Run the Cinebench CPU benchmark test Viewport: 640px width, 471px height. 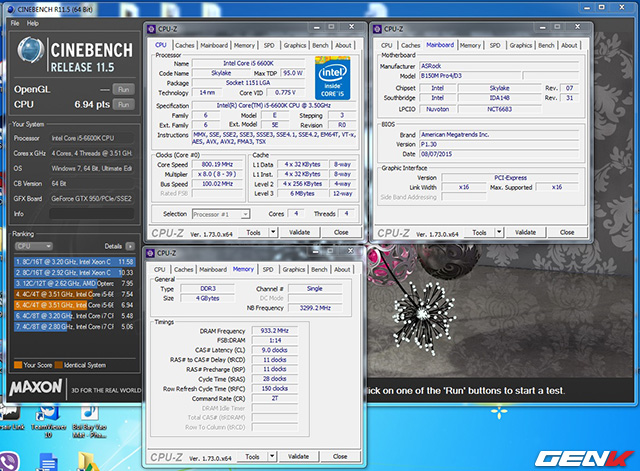coord(122,104)
